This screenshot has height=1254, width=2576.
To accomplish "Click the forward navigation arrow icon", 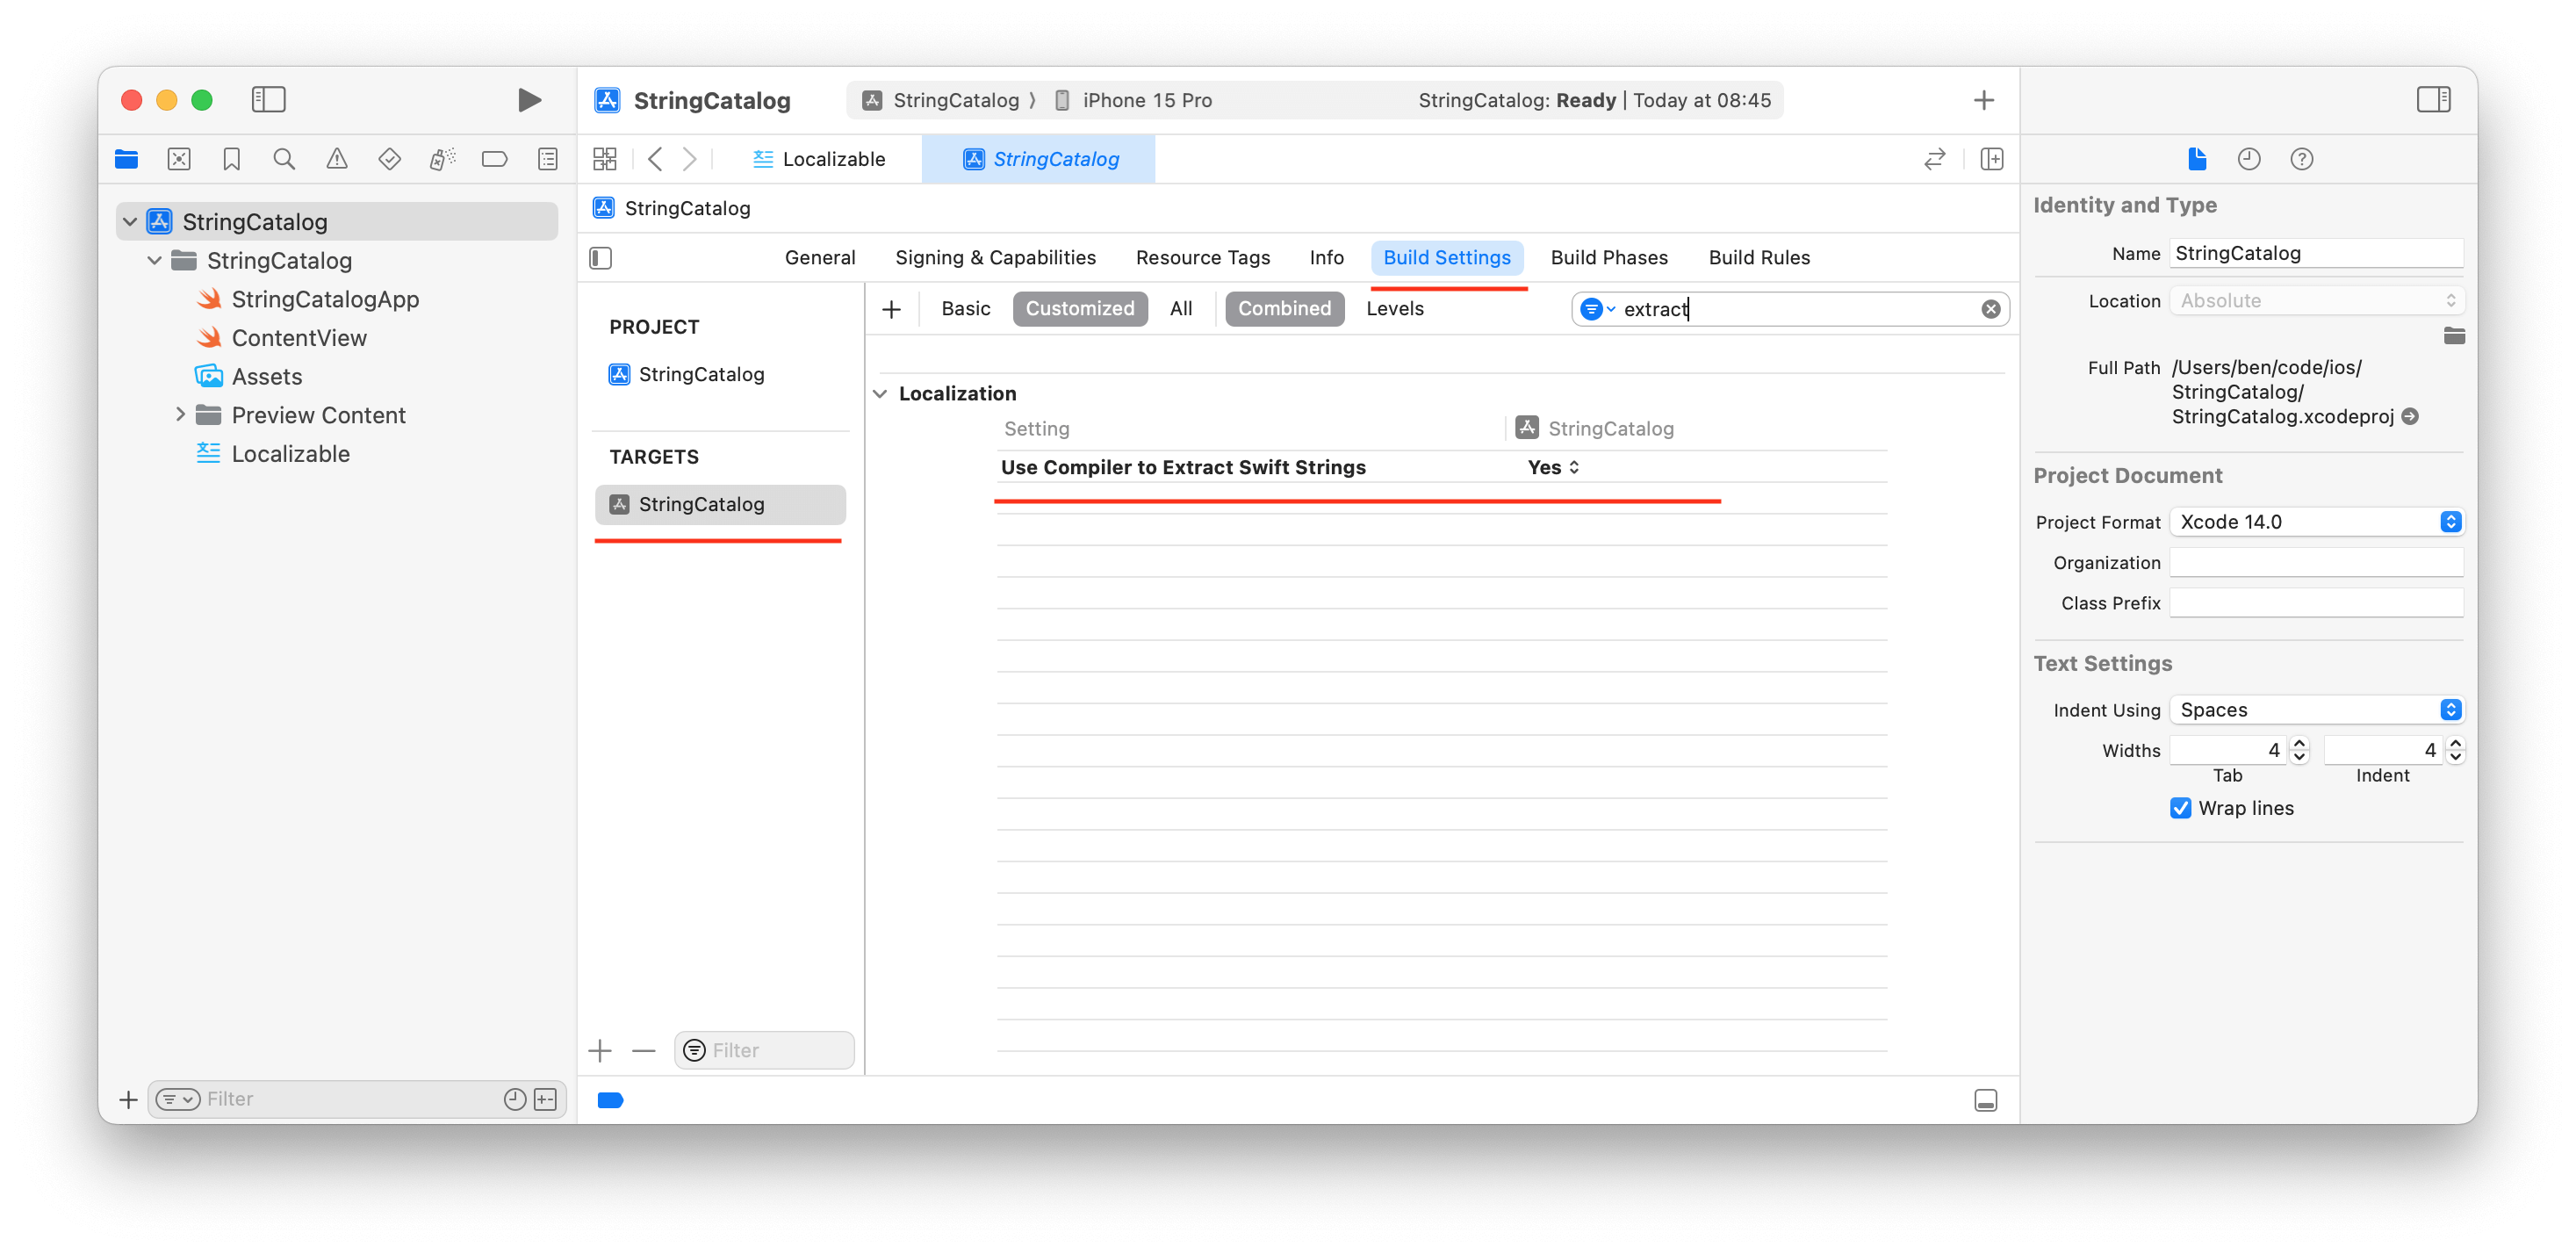I will 694,158.
